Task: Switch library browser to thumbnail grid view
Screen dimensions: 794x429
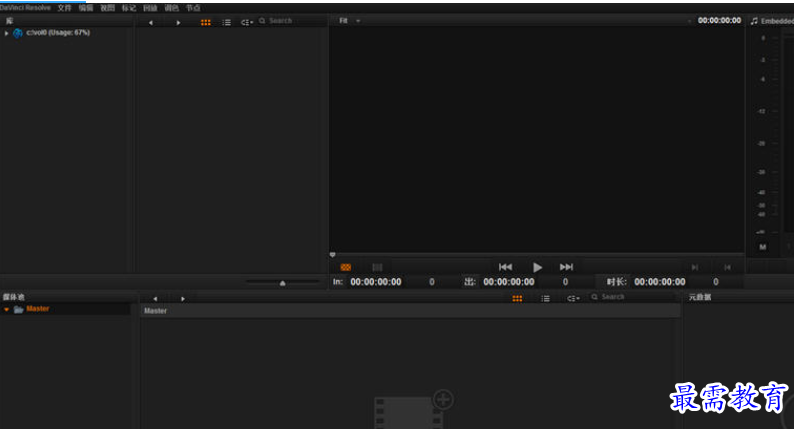Action: click(206, 22)
